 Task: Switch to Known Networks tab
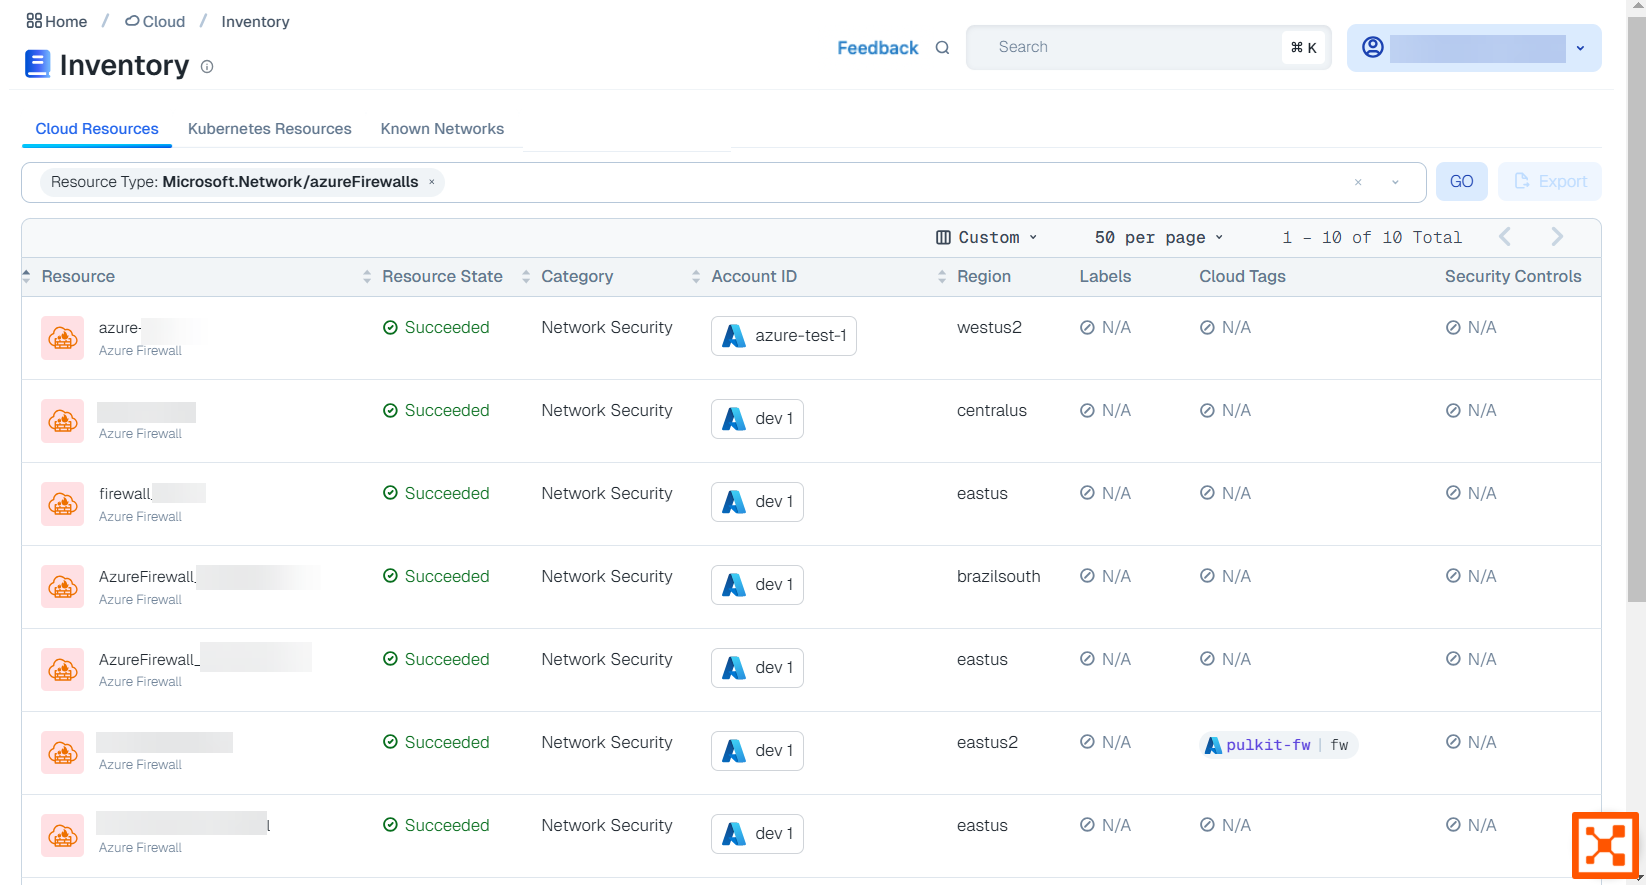(442, 129)
